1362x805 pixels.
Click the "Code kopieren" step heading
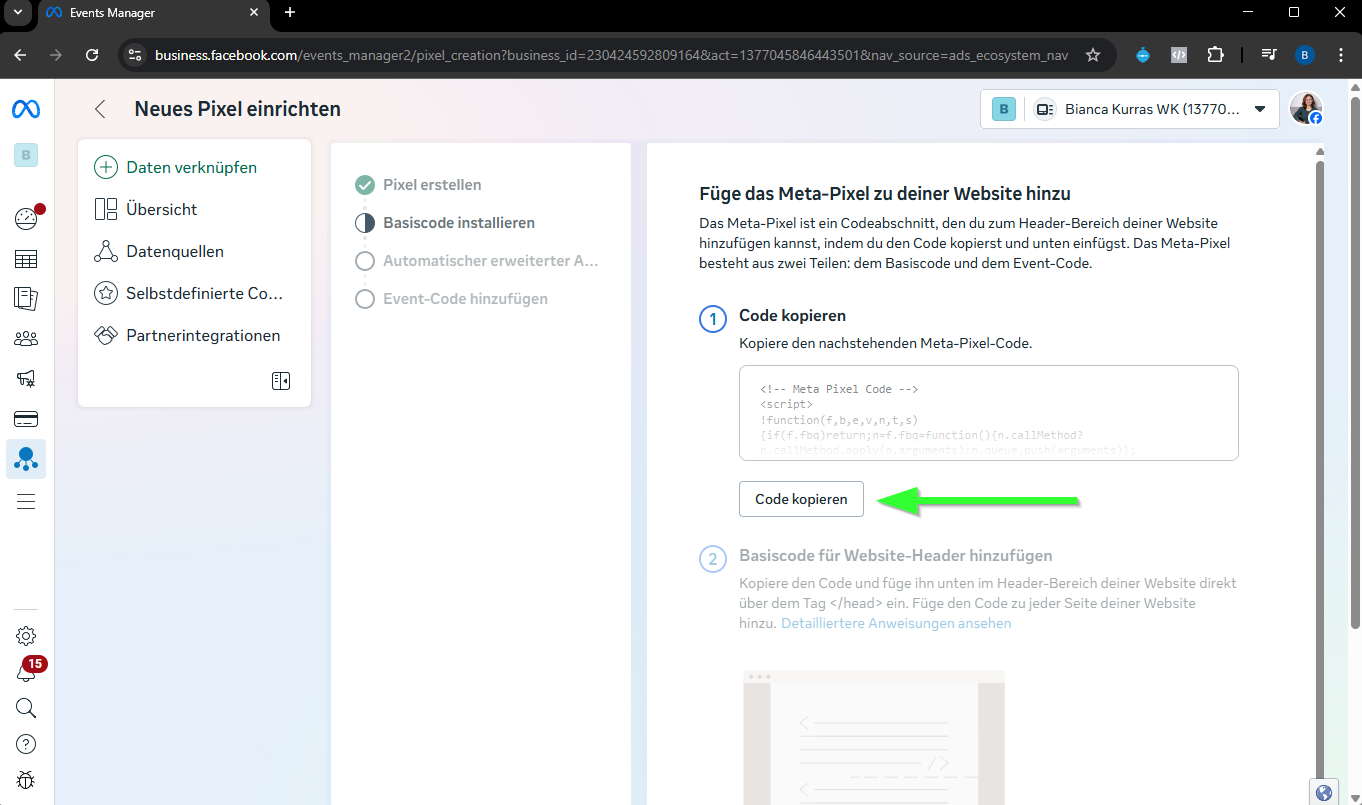click(792, 315)
